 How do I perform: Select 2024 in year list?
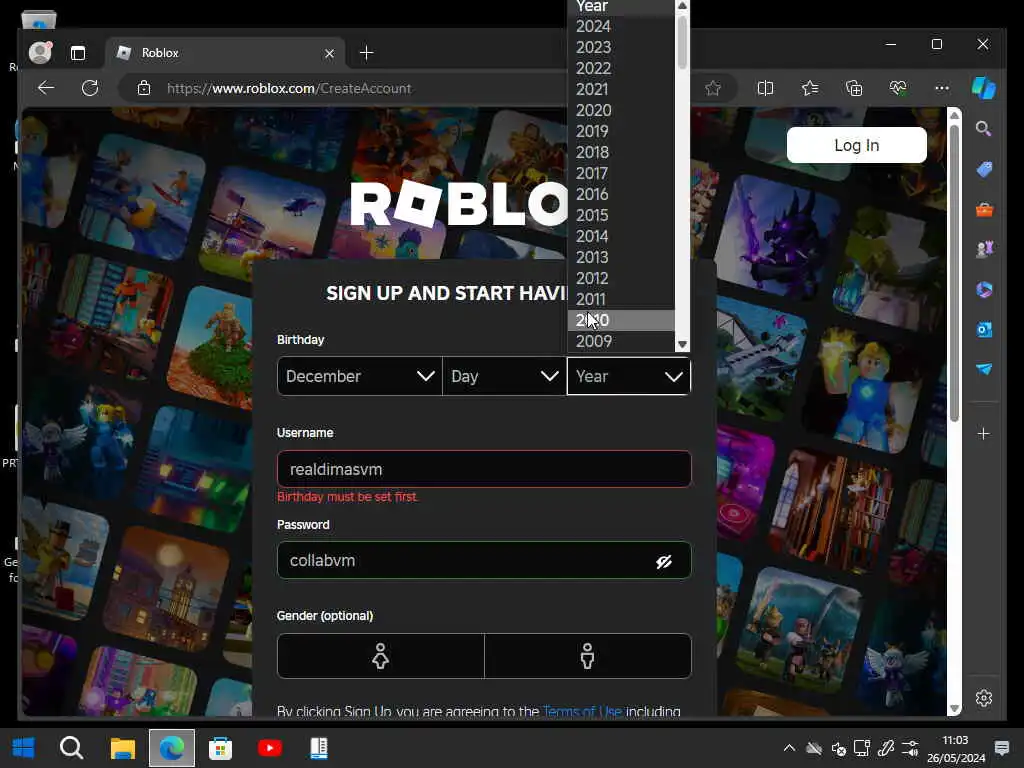(620, 26)
